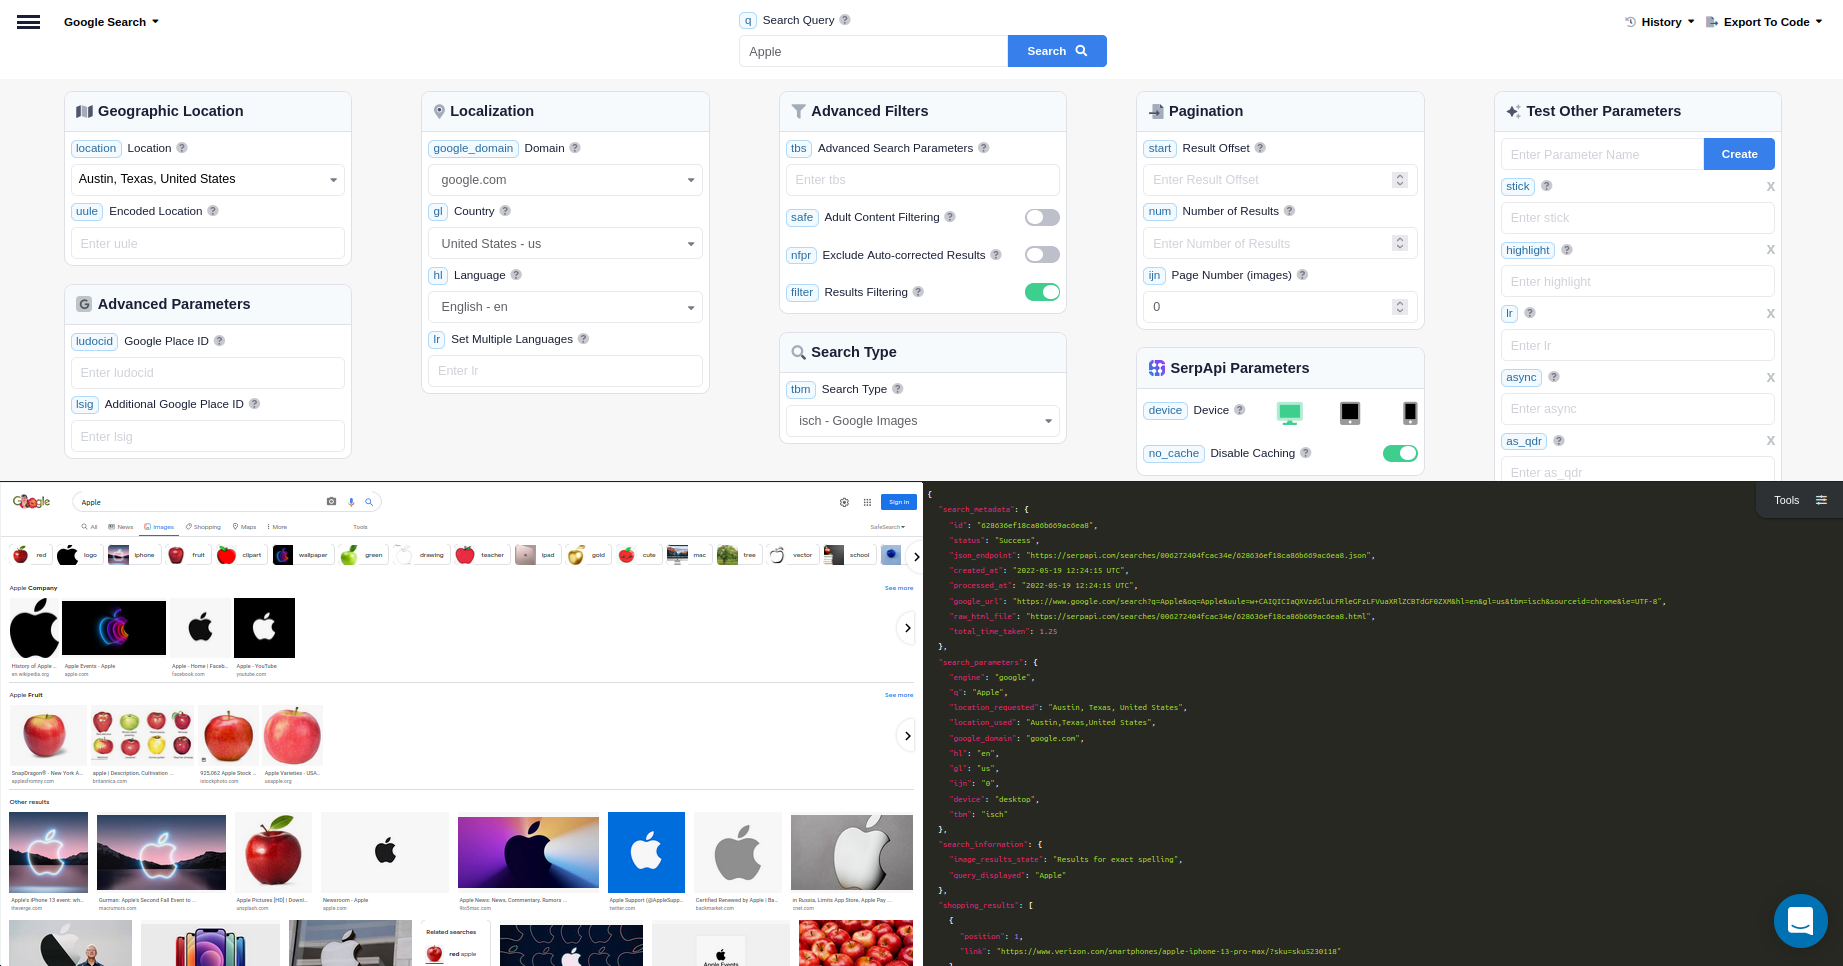Click help icon beside Page Number (images)
1843x966 pixels.
click(x=1302, y=275)
